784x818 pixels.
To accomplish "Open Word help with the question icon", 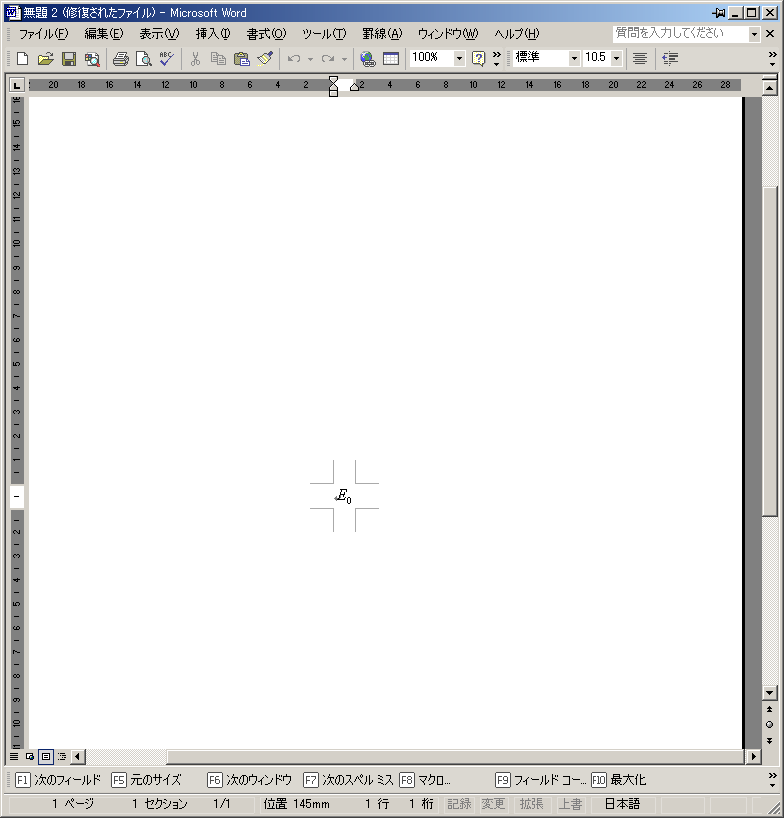I will pyautogui.click(x=478, y=58).
